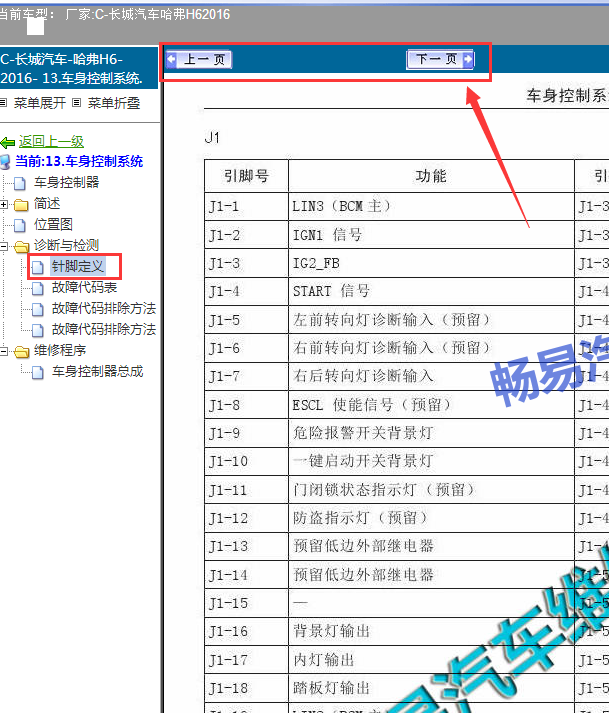609x713 pixels.
Task: Click the 维修程序 open folder icon
Action: (x=21, y=351)
